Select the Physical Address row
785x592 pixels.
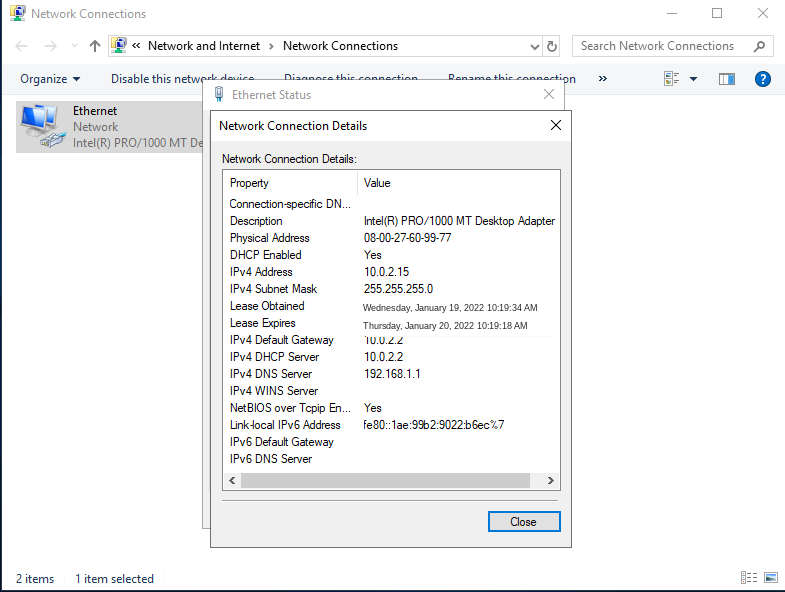coord(391,238)
